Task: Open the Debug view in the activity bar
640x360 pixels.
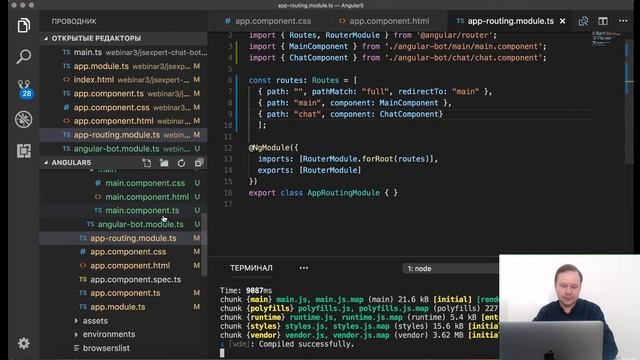Action: coord(24,120)
